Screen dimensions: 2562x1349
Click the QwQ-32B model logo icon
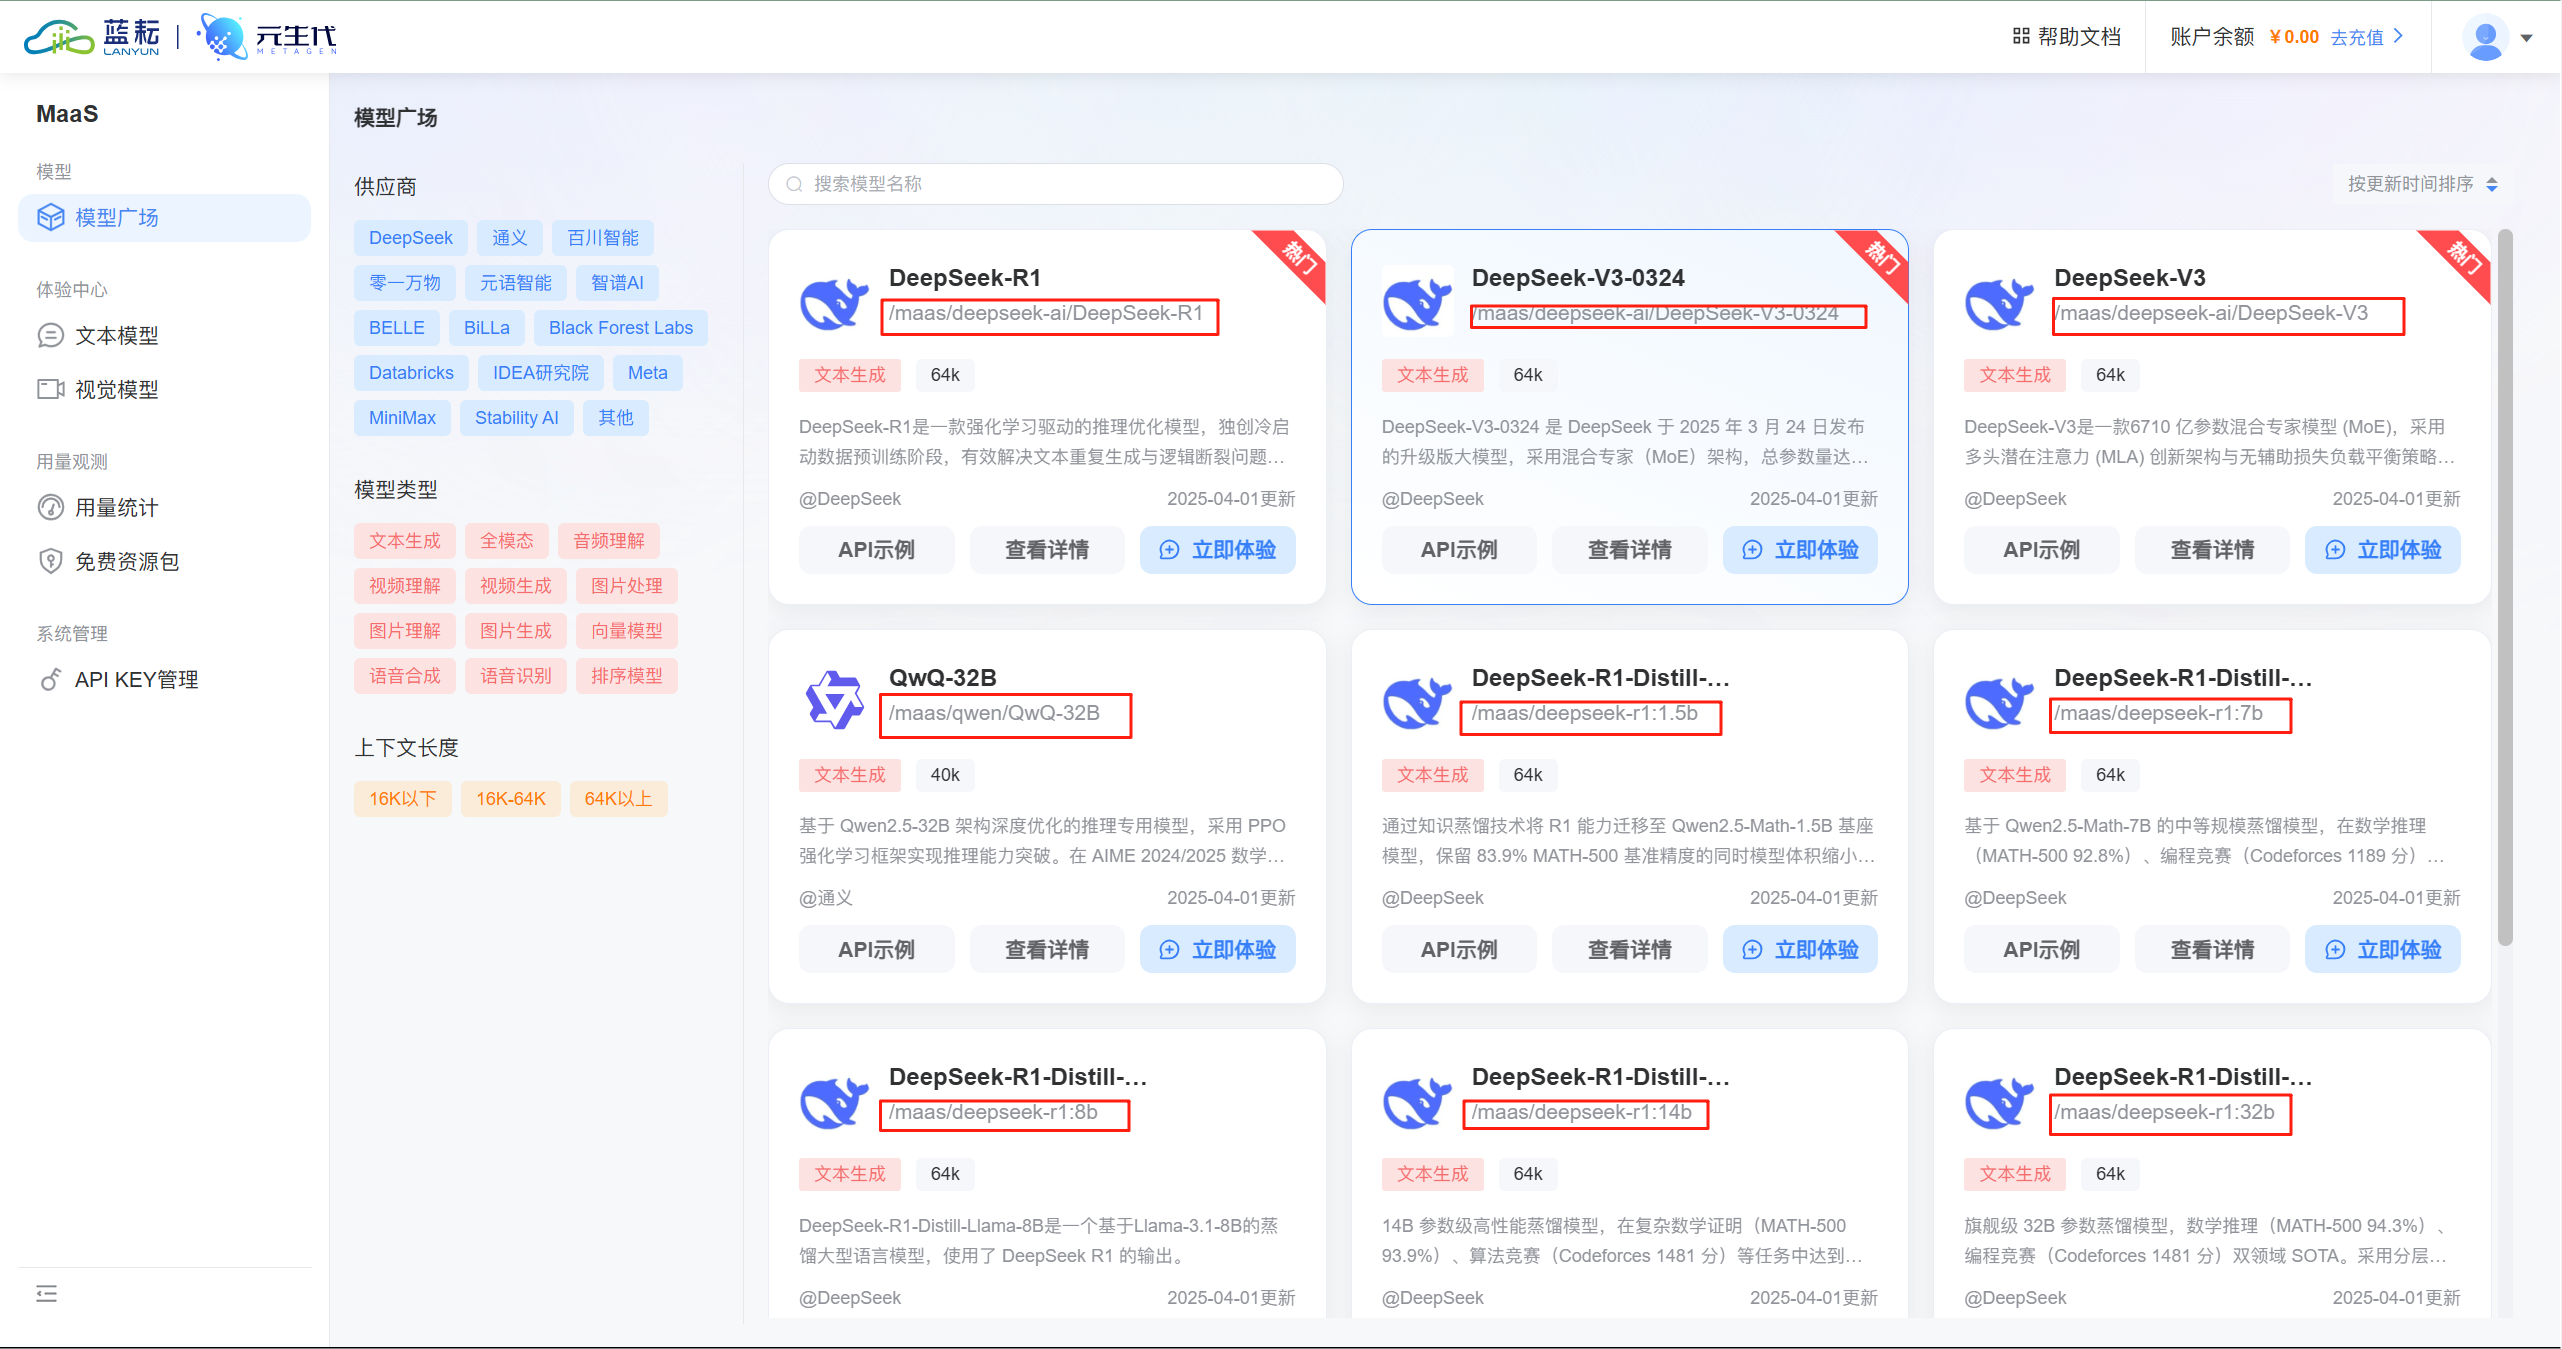(x=833, y=700)
